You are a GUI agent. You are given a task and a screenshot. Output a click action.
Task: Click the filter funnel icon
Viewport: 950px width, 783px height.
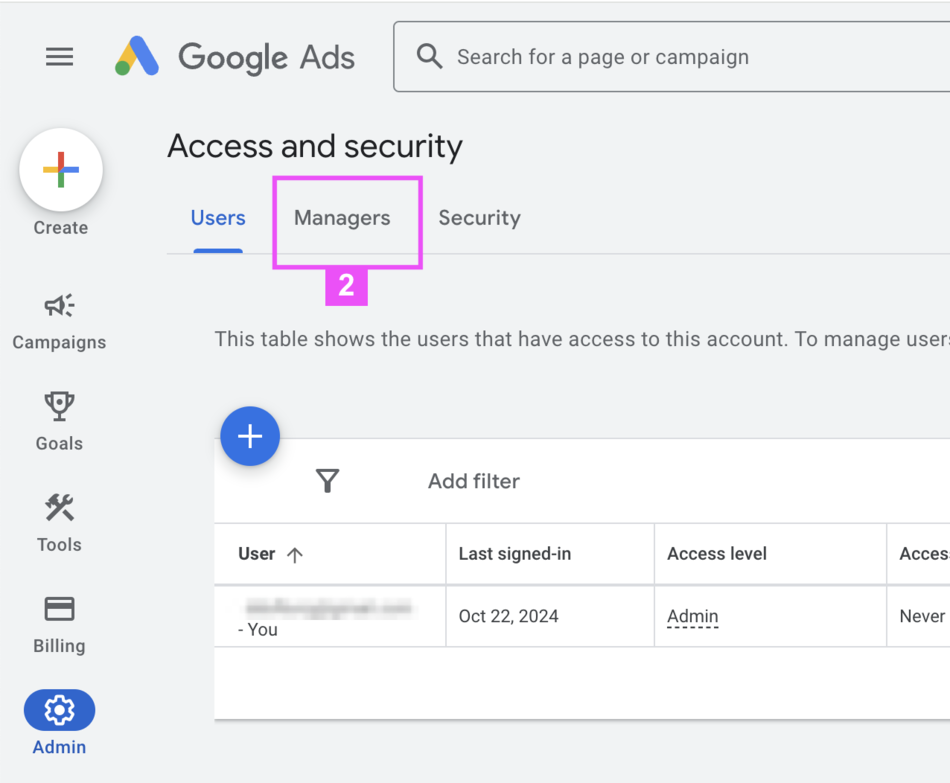click(x=327, y=481)
